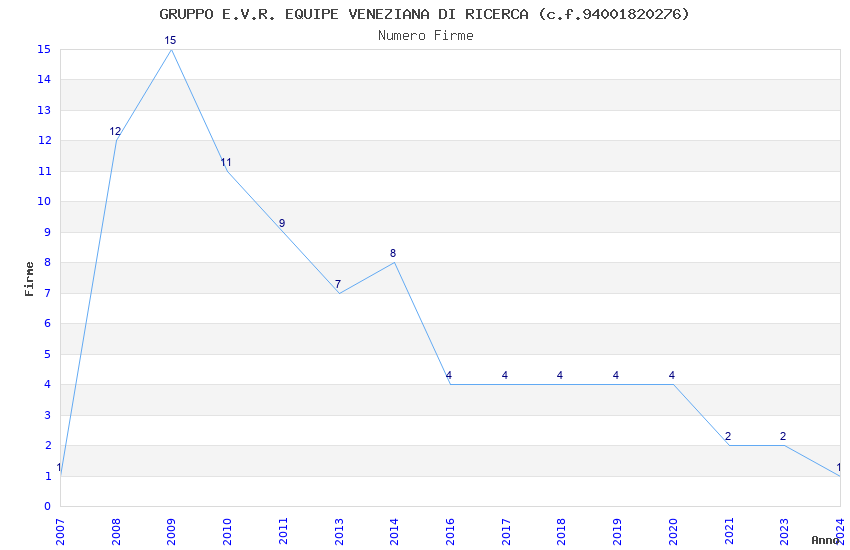850x550 pixels.
Task: Select the data label 12 above 2008
Action: (115, 131)
